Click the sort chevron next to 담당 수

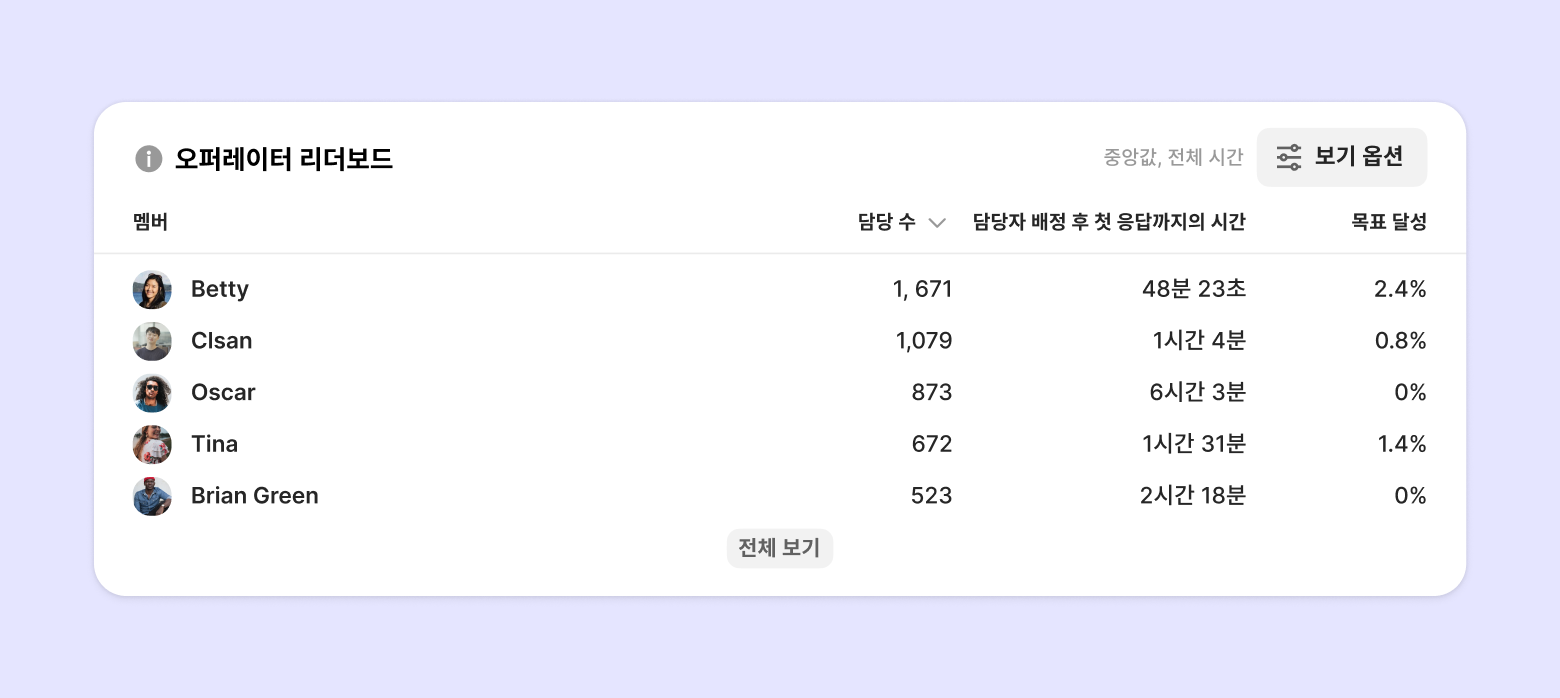point(937,223)
